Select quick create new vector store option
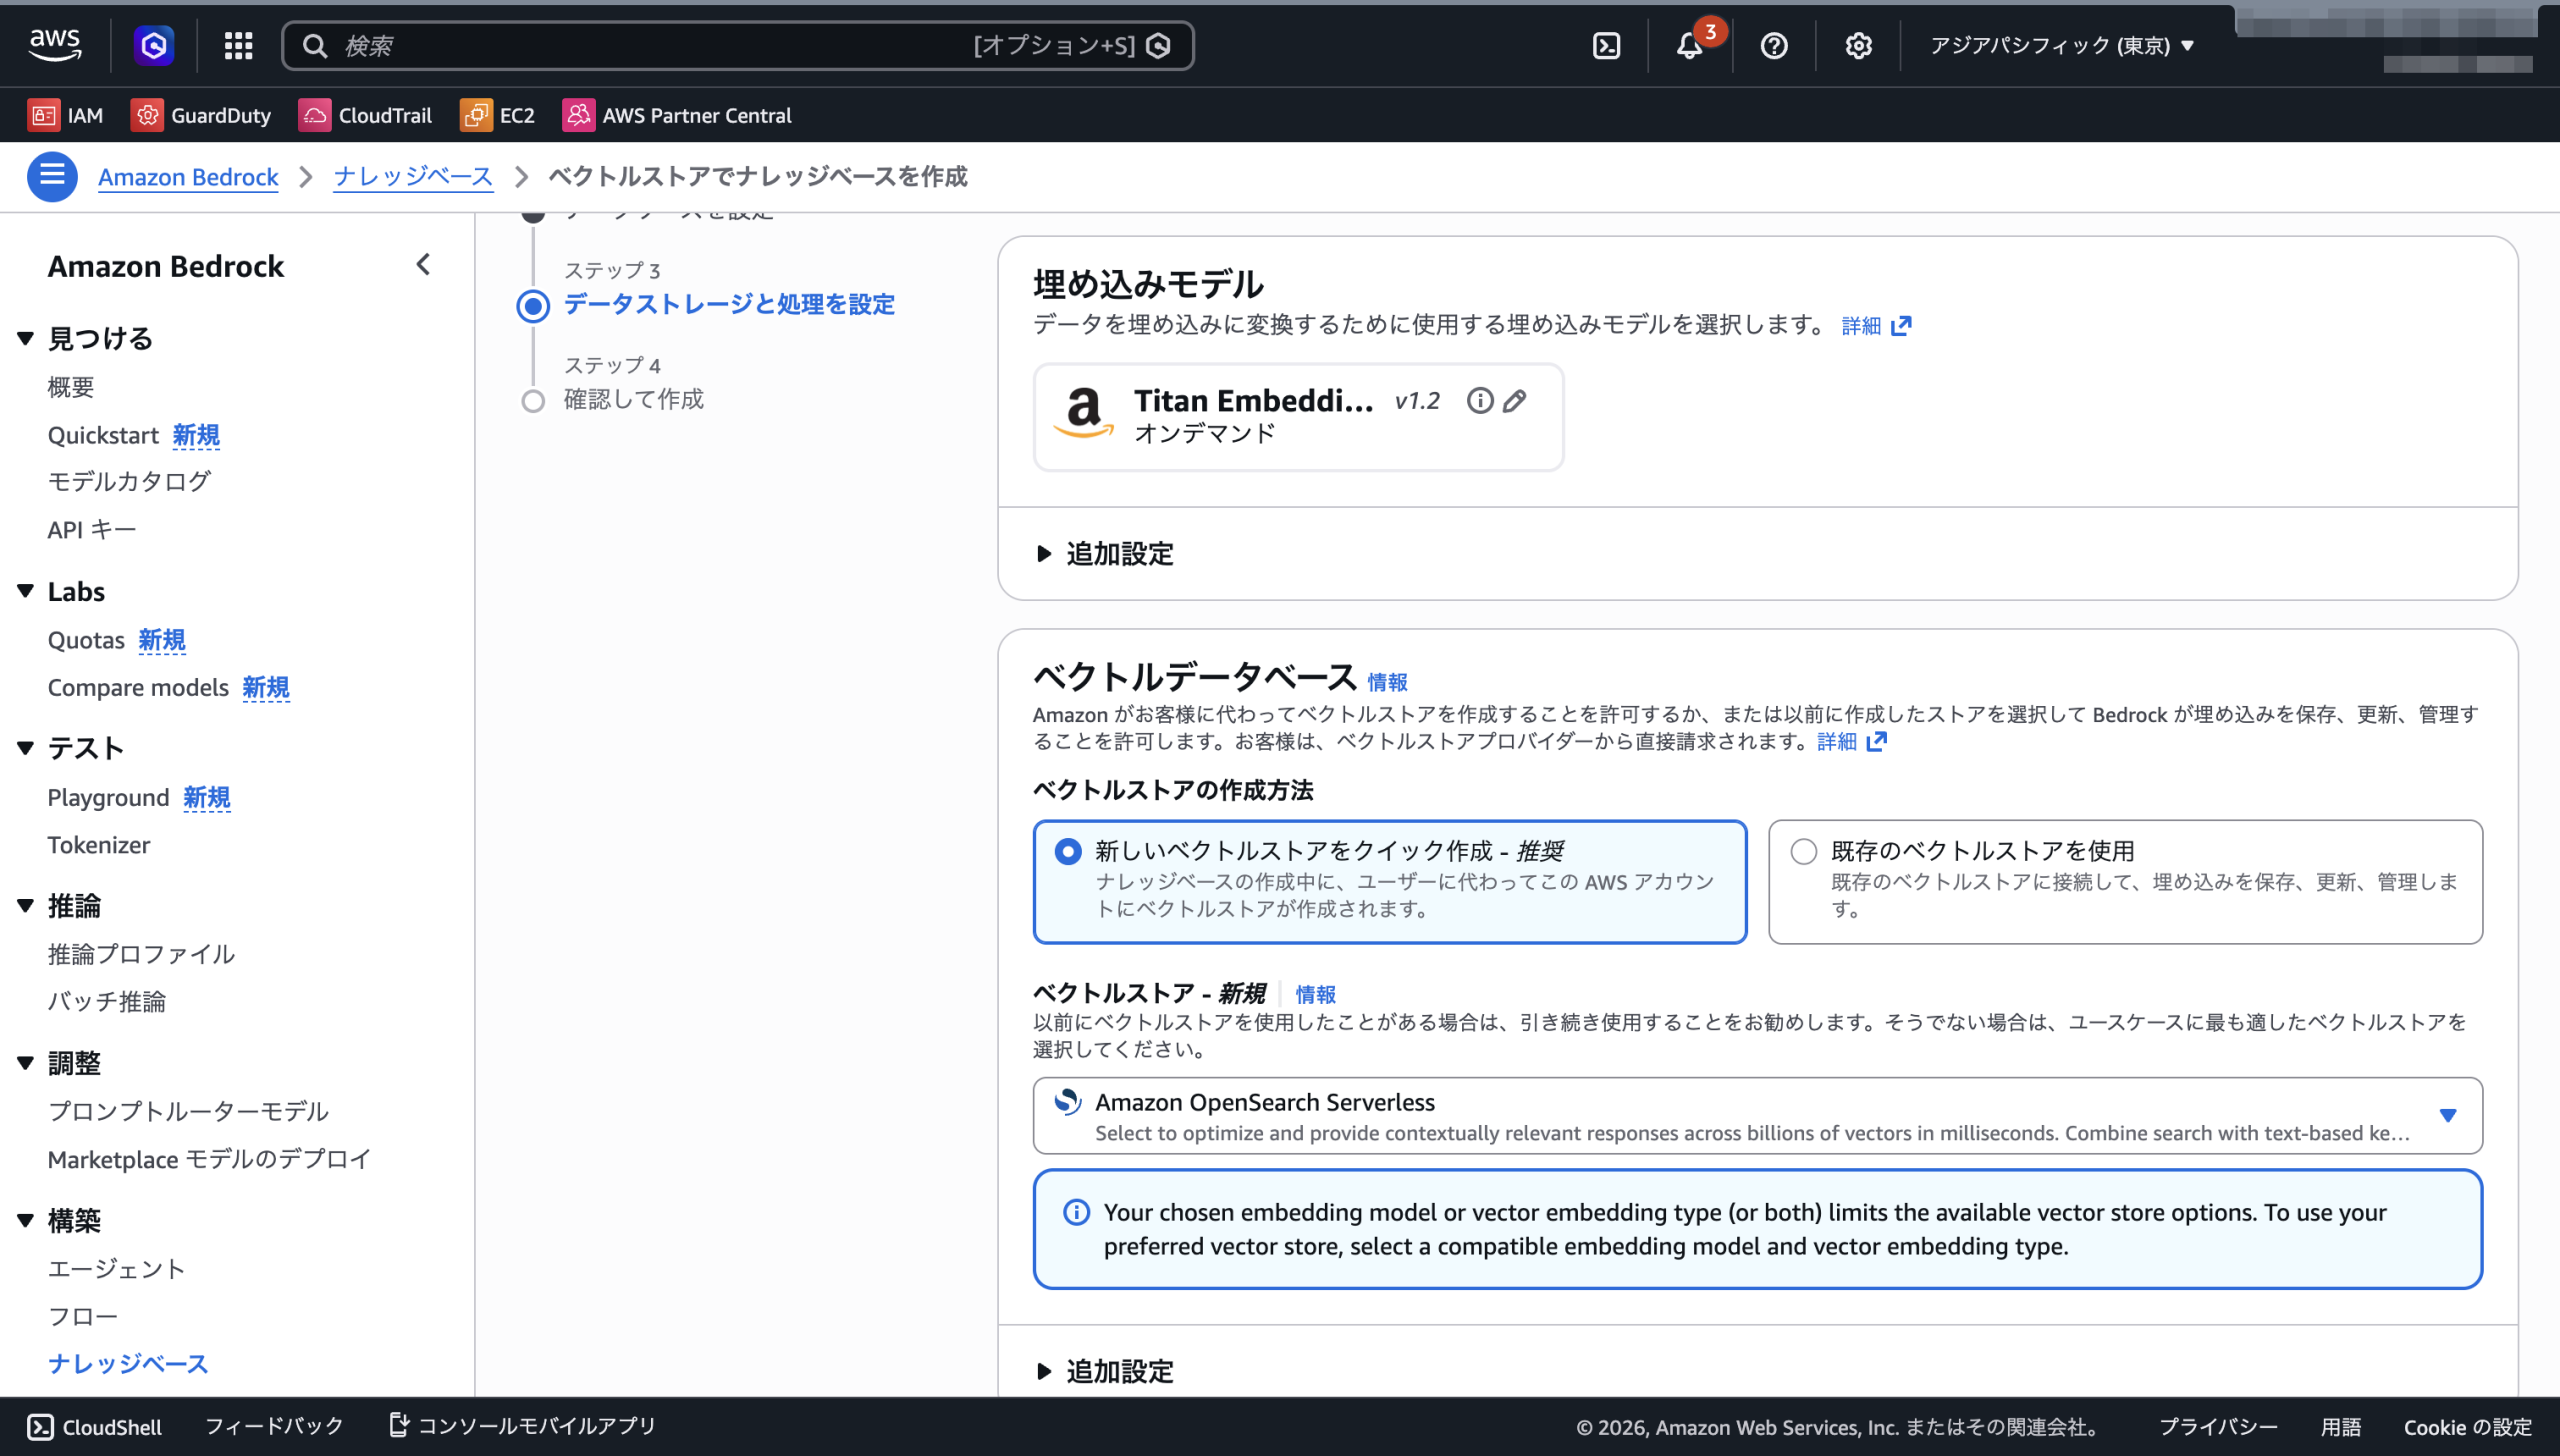 pos(1068,851)
